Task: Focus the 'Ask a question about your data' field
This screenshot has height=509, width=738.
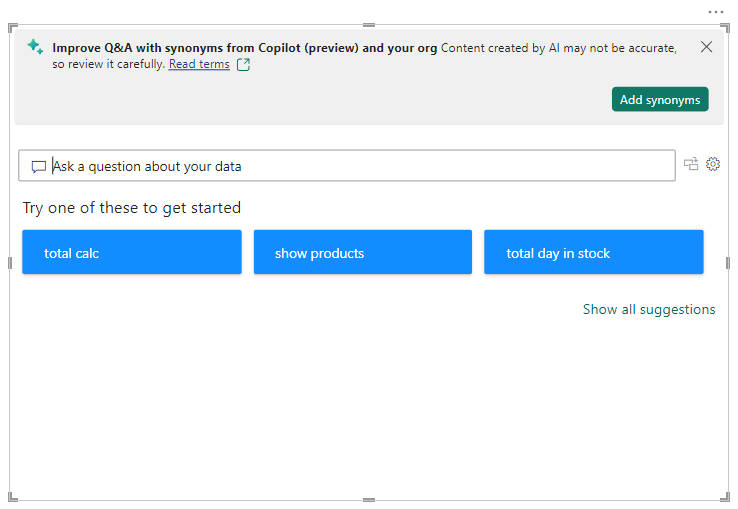Action: tap(360, 166)
